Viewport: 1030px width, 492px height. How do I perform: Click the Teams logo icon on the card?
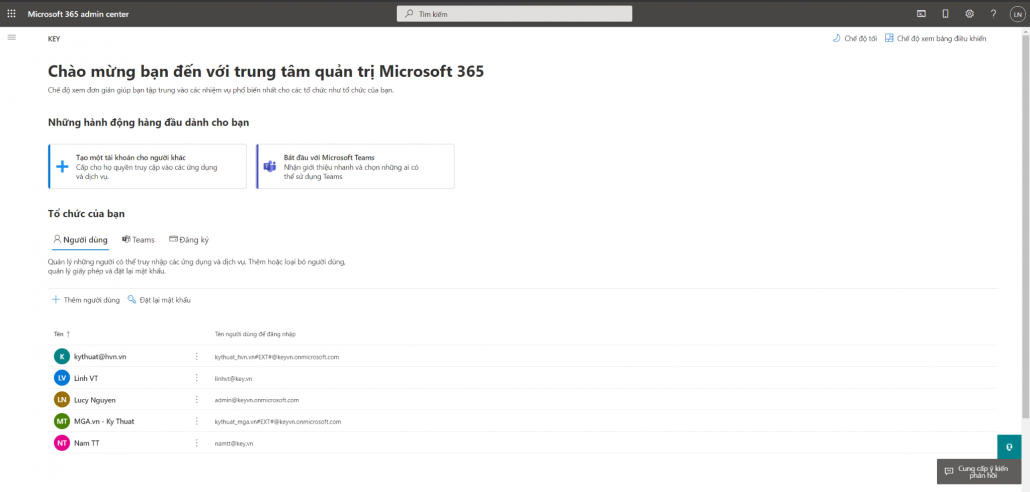(269, 166)
